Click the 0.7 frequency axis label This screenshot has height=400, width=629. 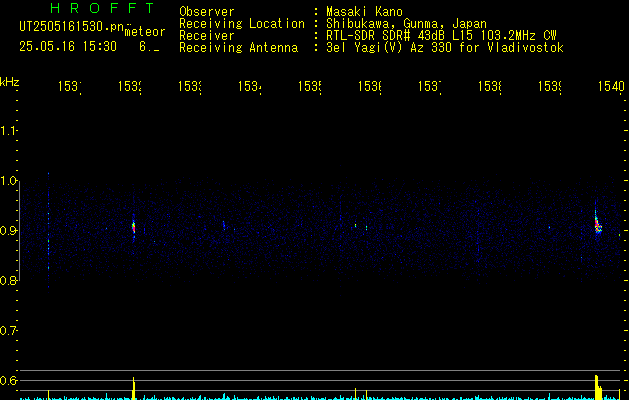point(8,330)
